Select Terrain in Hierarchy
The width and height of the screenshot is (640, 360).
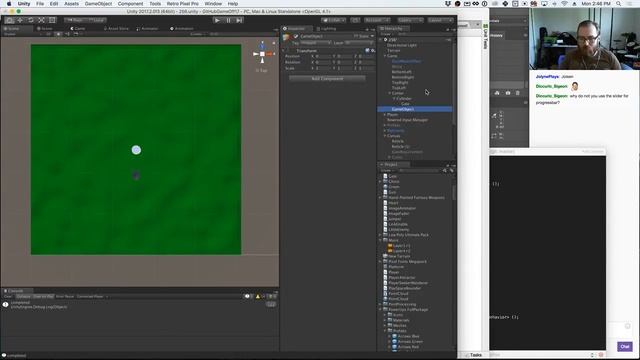[x=393, y=51]
